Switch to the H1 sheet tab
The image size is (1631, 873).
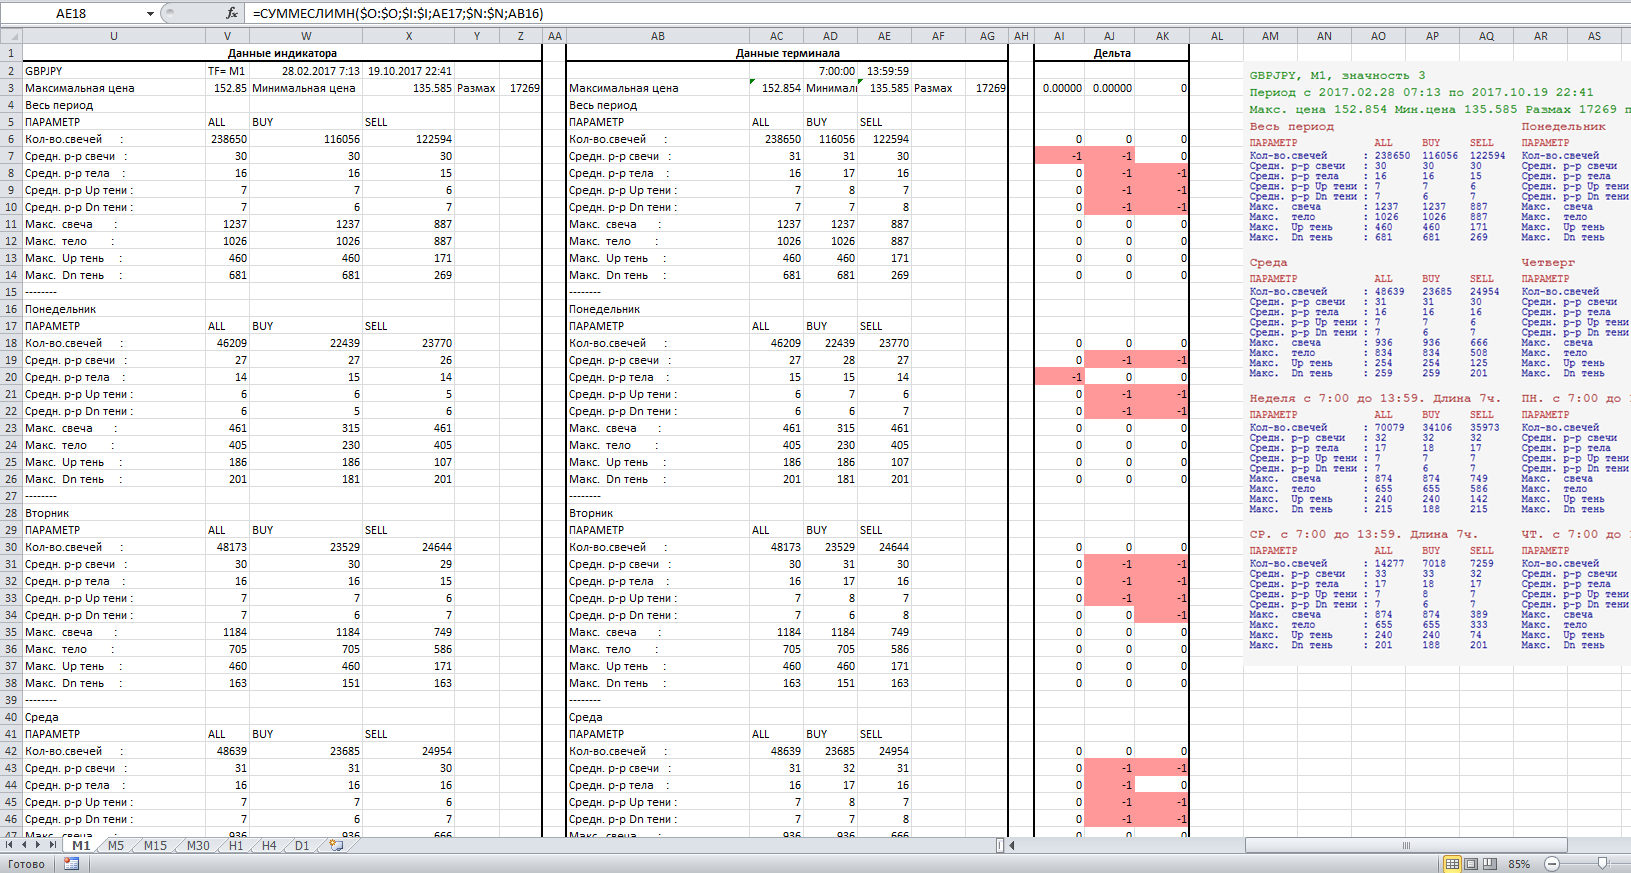tap(236, 846)
